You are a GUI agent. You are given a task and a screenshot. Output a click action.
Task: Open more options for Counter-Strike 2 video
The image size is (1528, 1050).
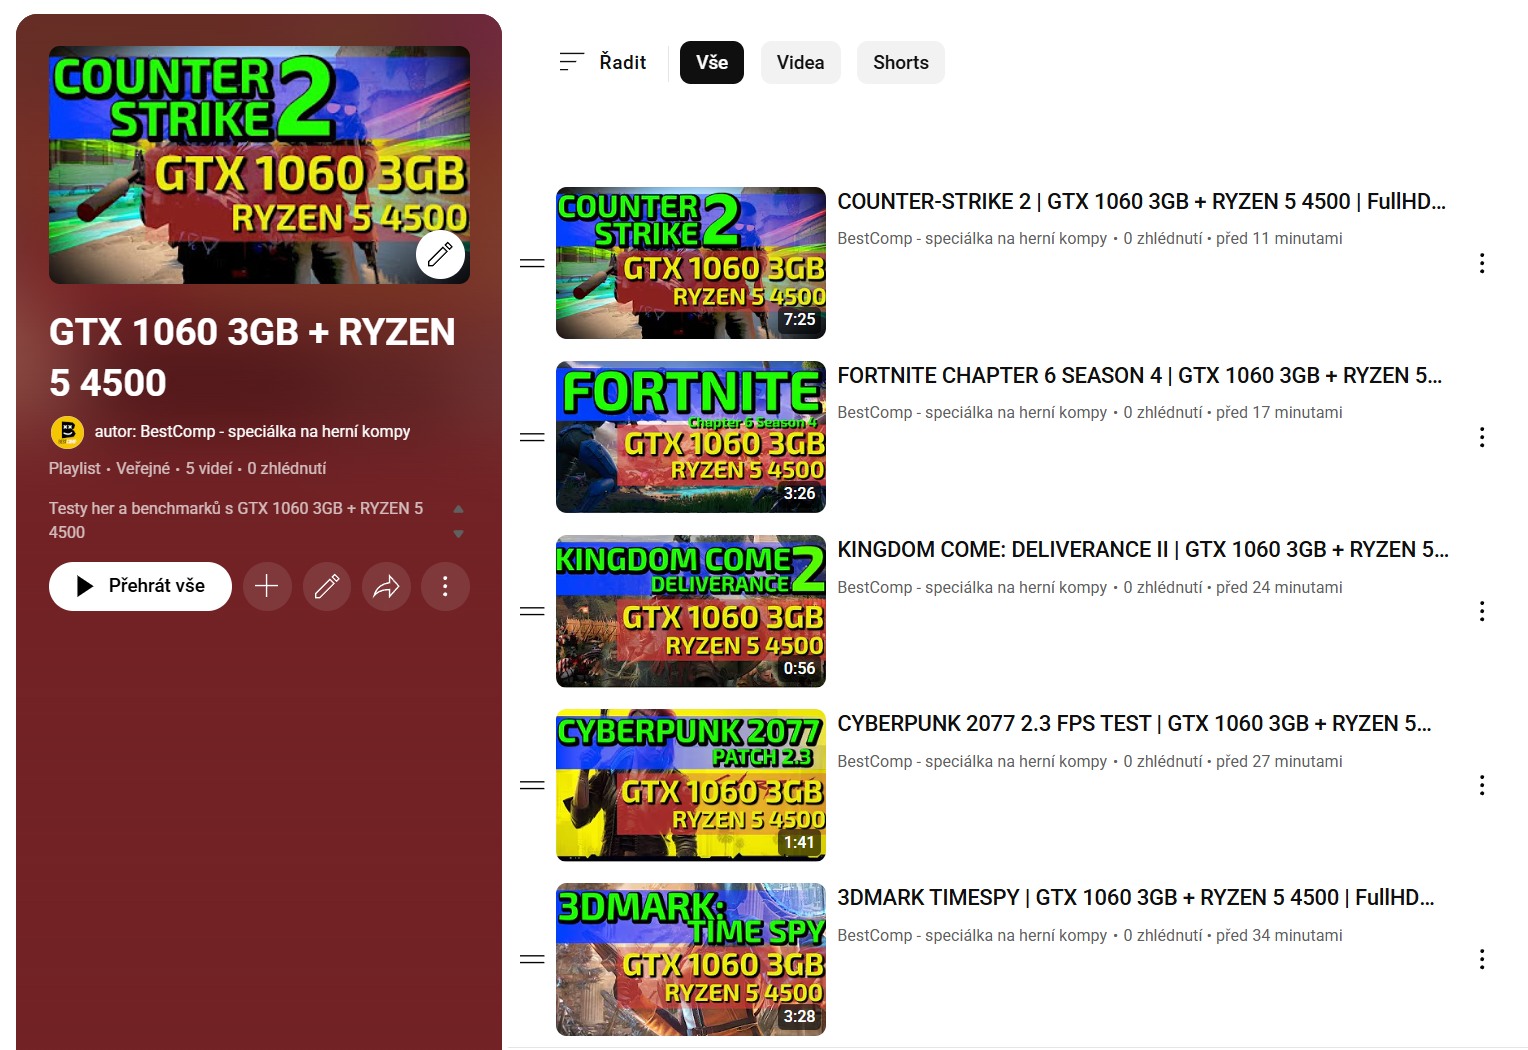tap(1482, 263)
